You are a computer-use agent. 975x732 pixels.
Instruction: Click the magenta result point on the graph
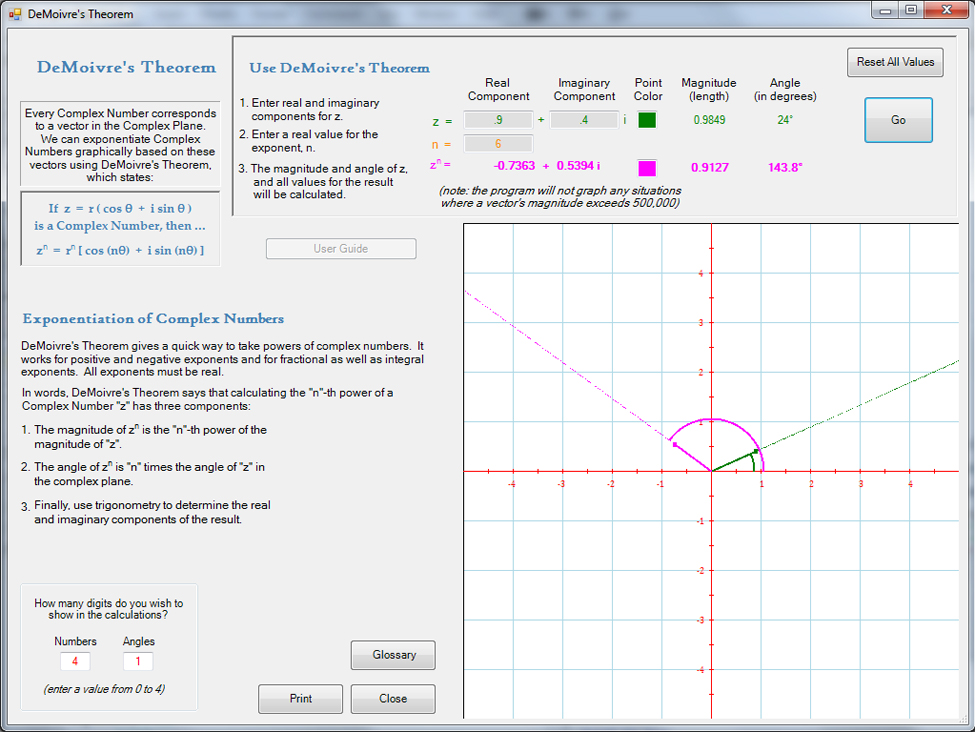click(x=675, y=444)
